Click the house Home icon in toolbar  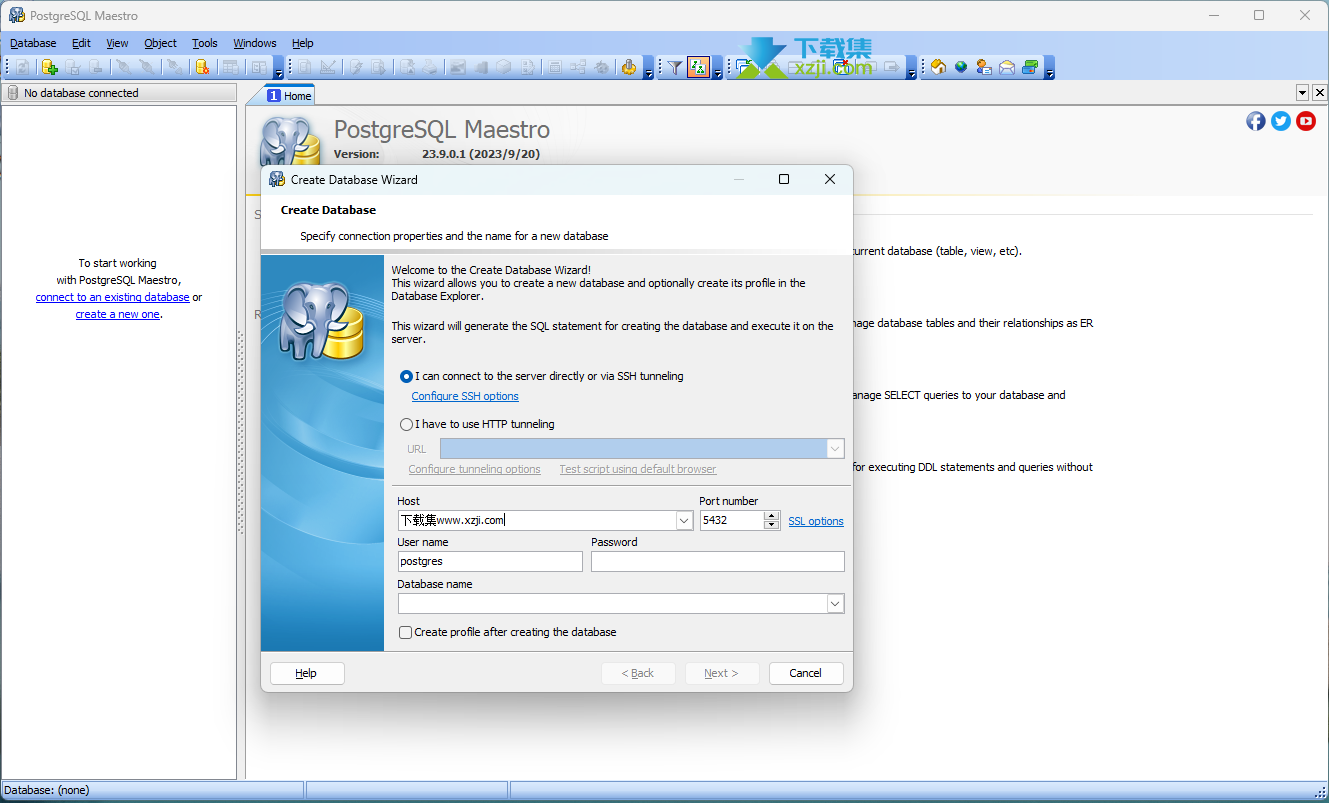pyautogui.click(x=938, y=67)
